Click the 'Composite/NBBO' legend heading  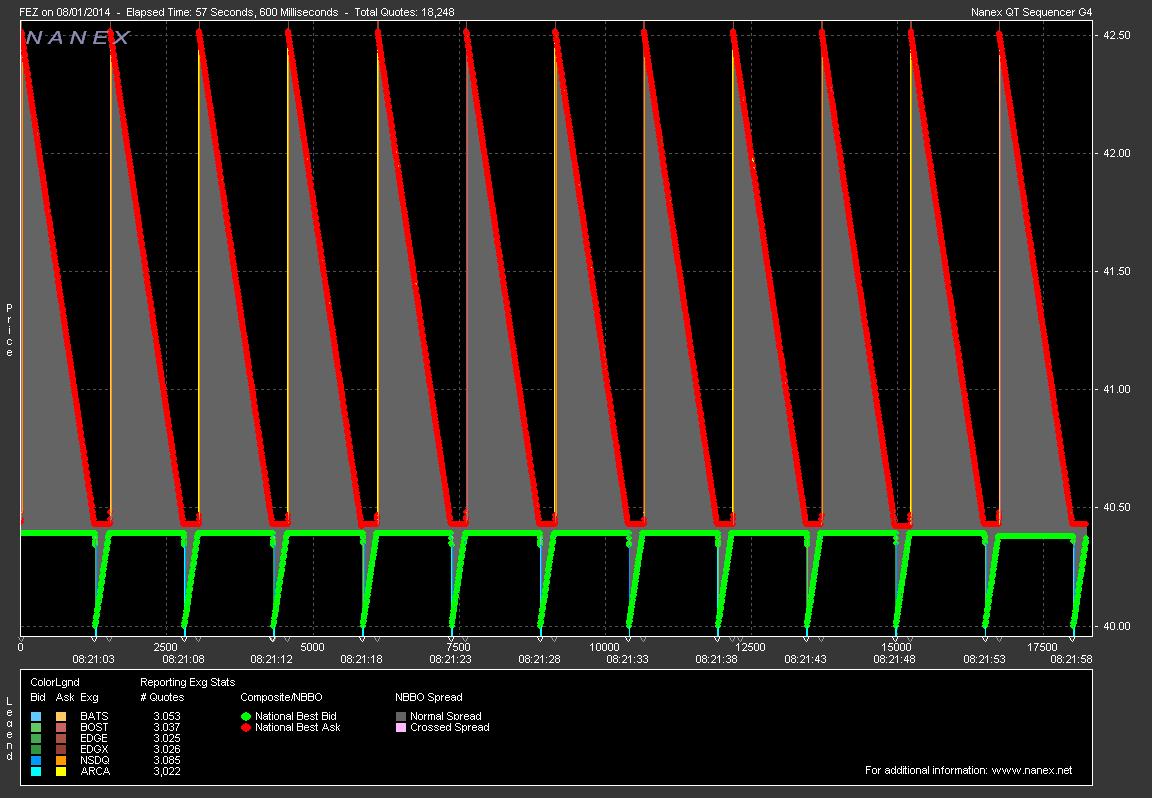click(281, 697)
